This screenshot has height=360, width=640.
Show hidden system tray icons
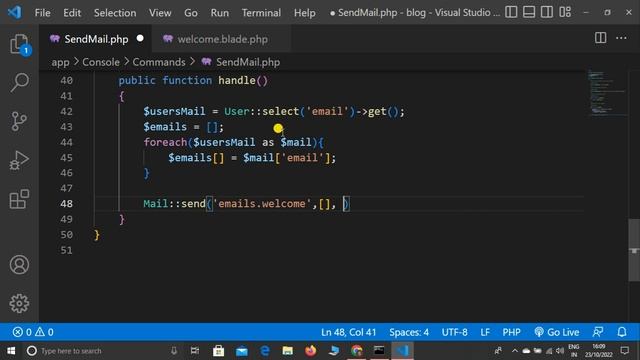coord(514,351)
